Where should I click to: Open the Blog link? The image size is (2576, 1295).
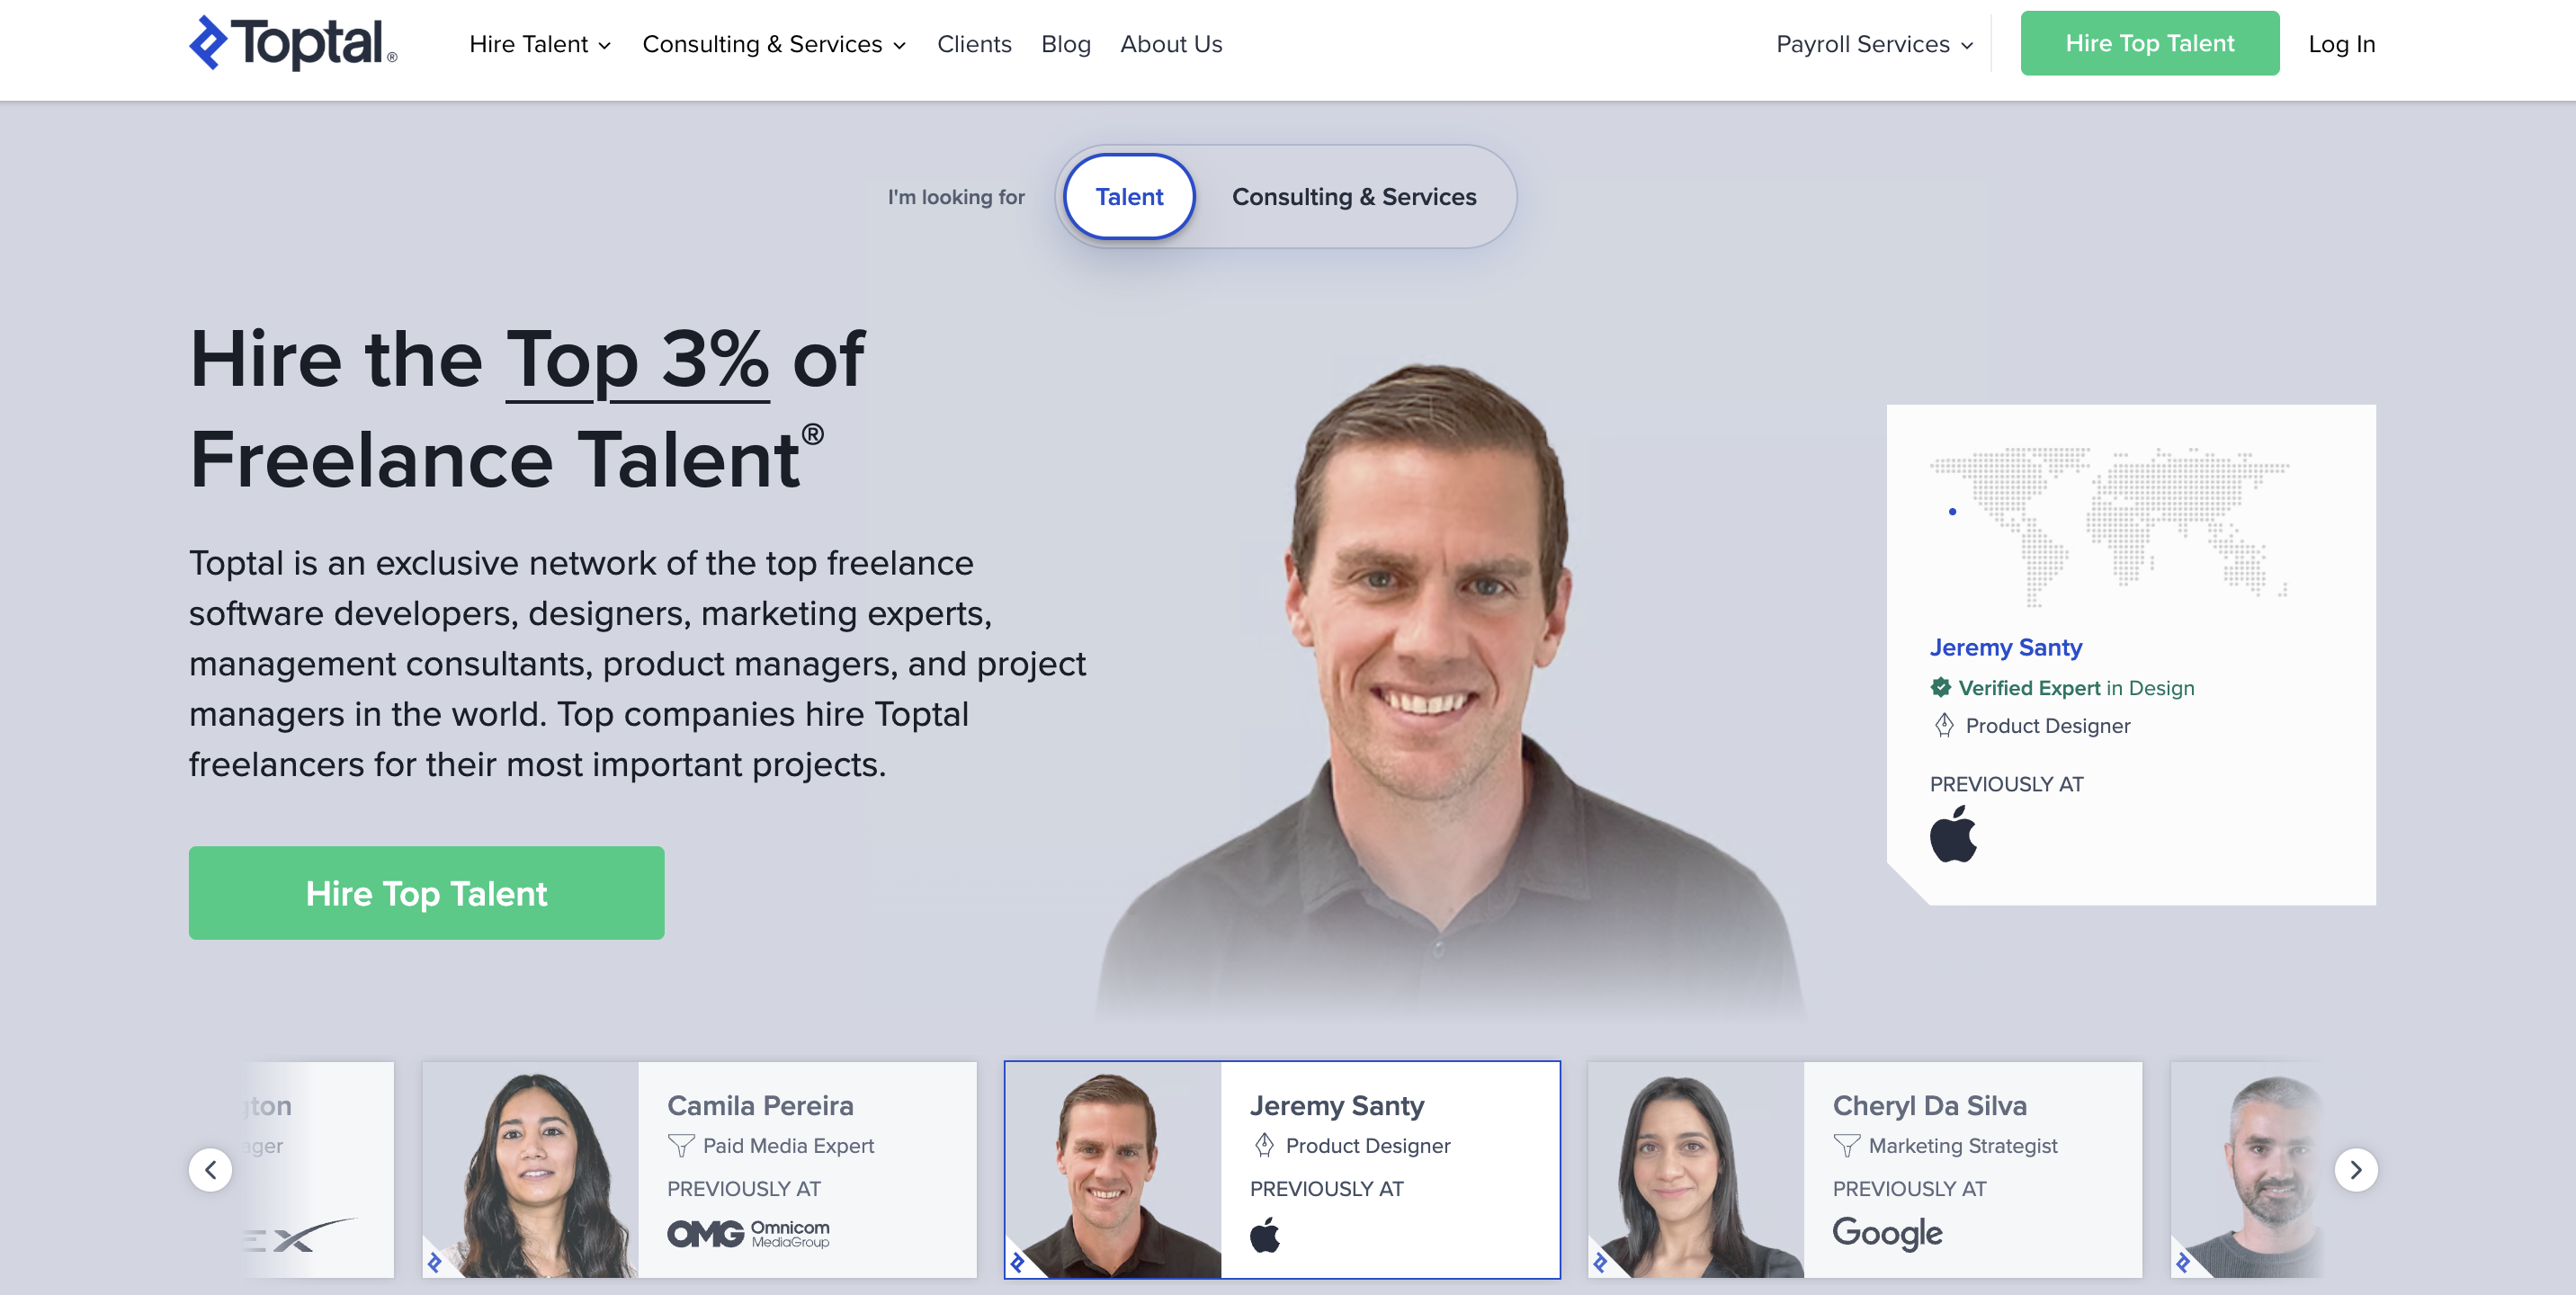point(1065,44)
